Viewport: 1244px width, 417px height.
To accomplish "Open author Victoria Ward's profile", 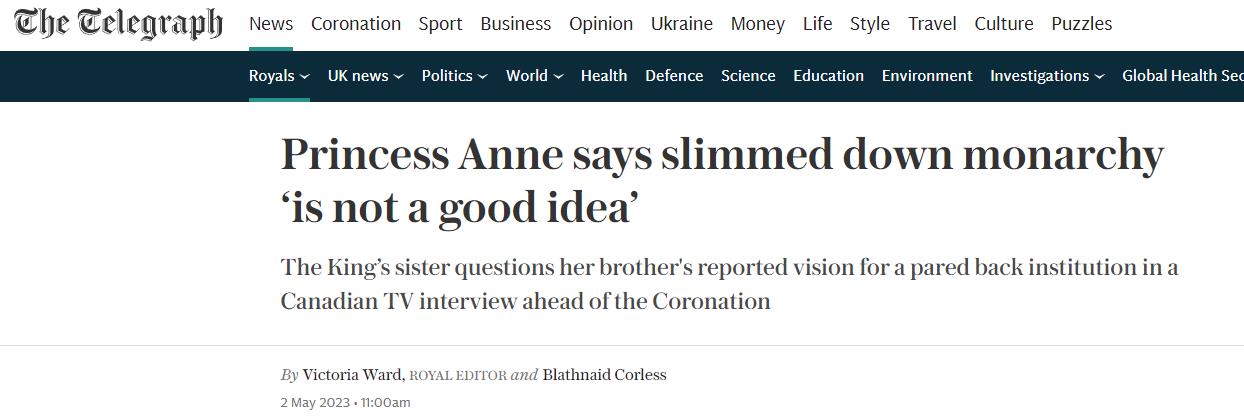I will click(x=352, y=375).
